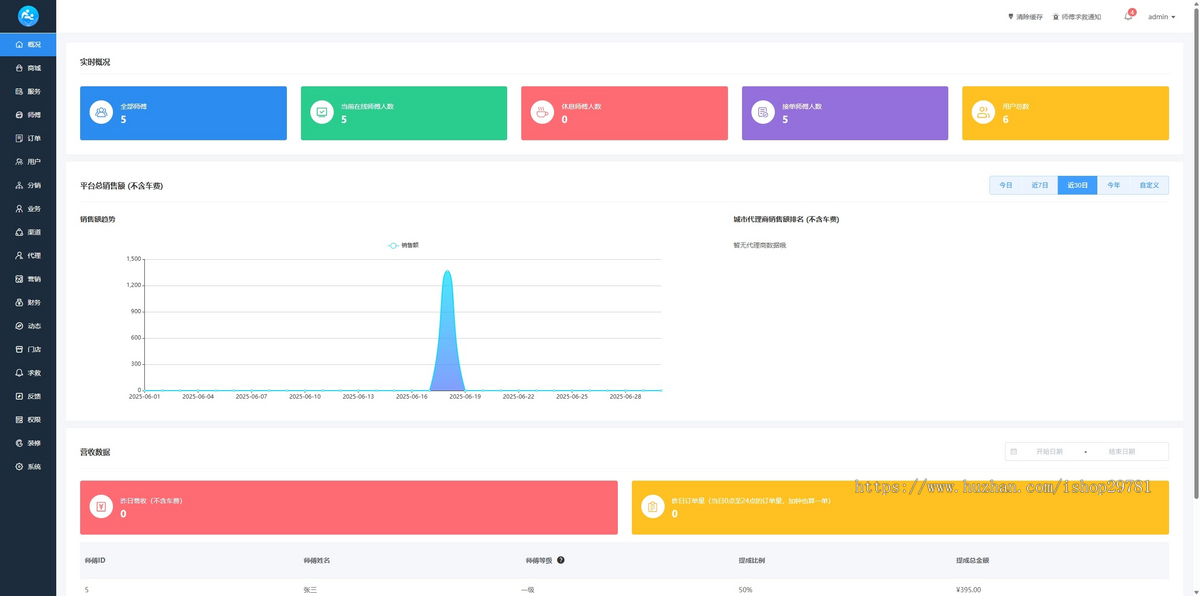Click 师傅求救通知 in the header
This screenshot has width=1200, height=596.
(1077, 17)
